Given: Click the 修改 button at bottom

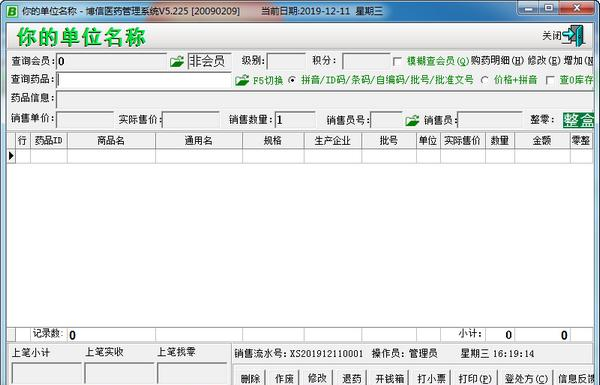Looking at the screenshot, I should [317, 378].
